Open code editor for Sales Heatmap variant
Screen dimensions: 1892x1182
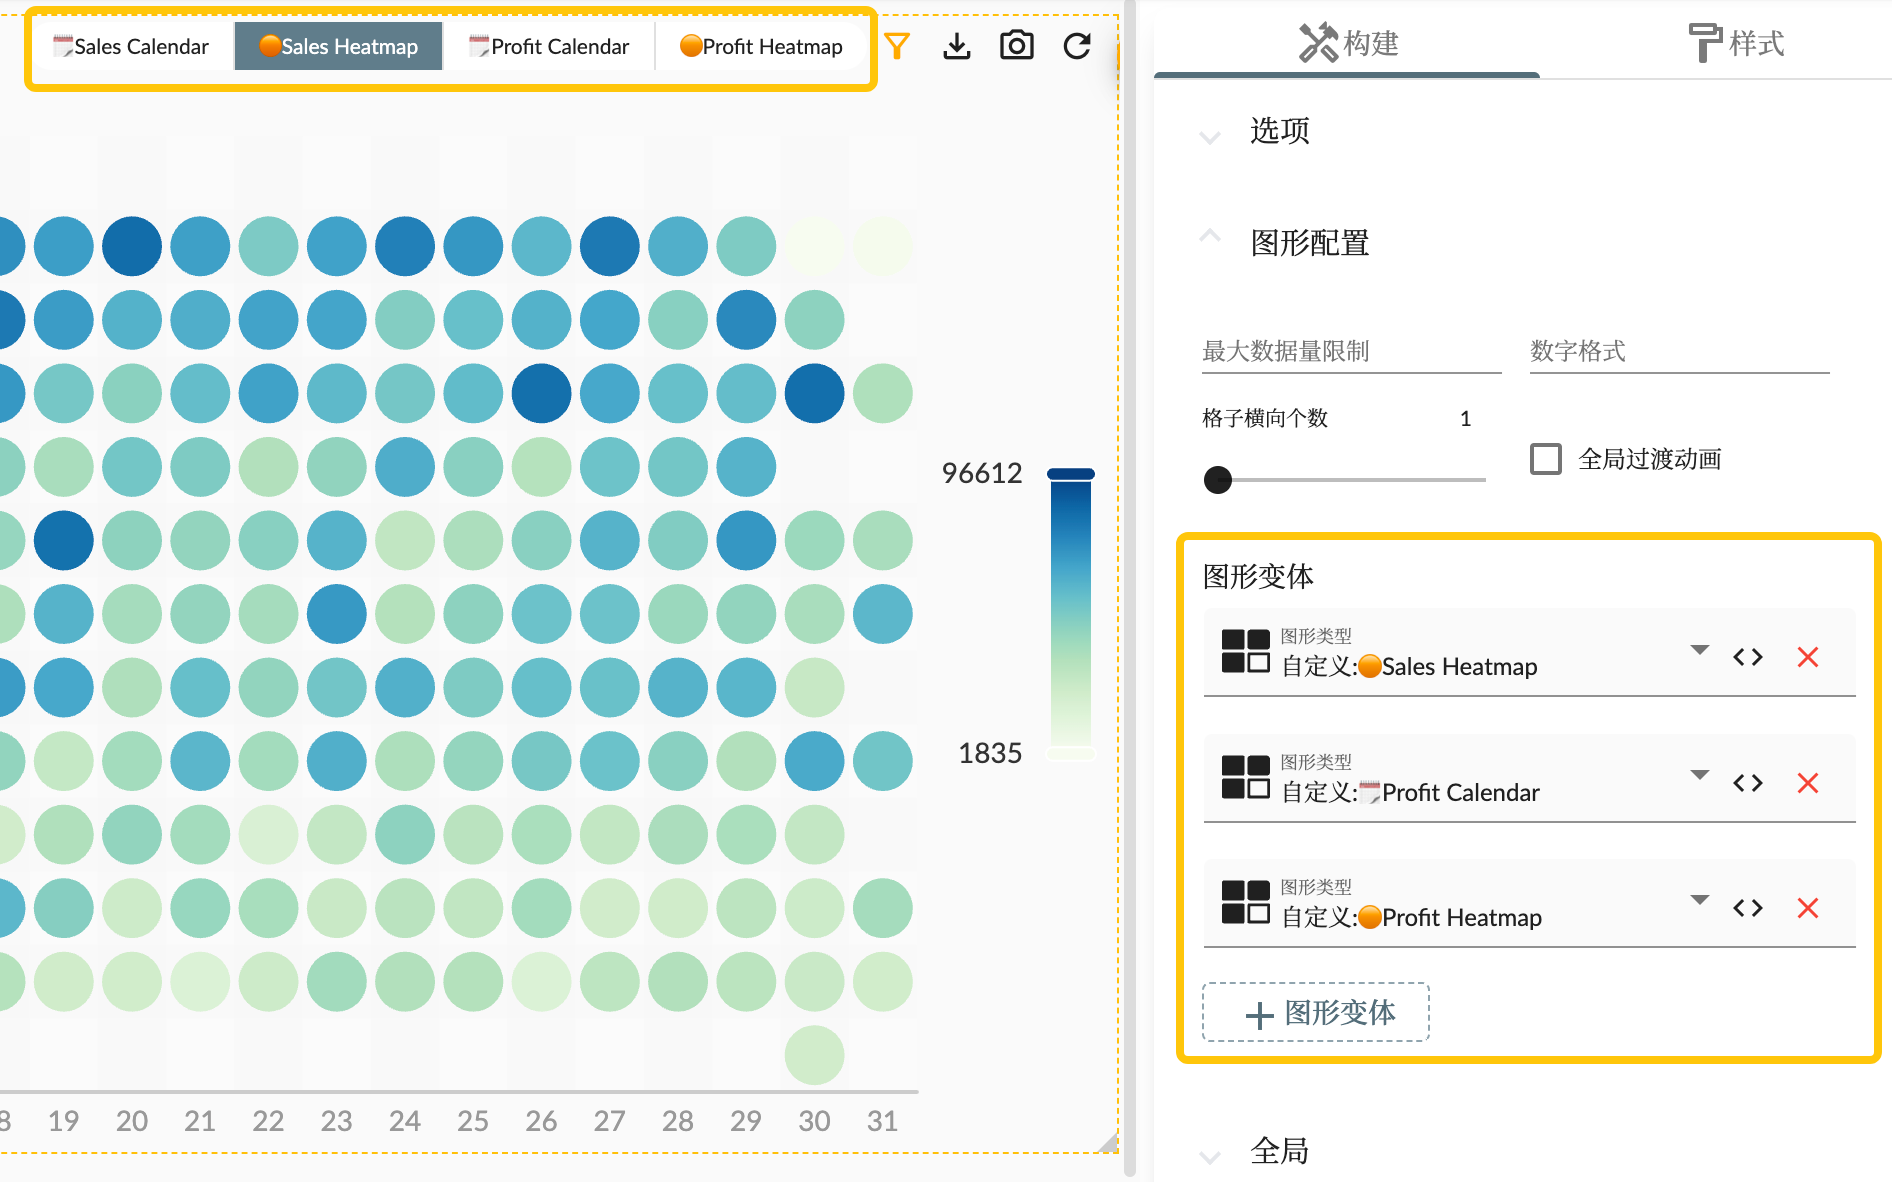1747,657
